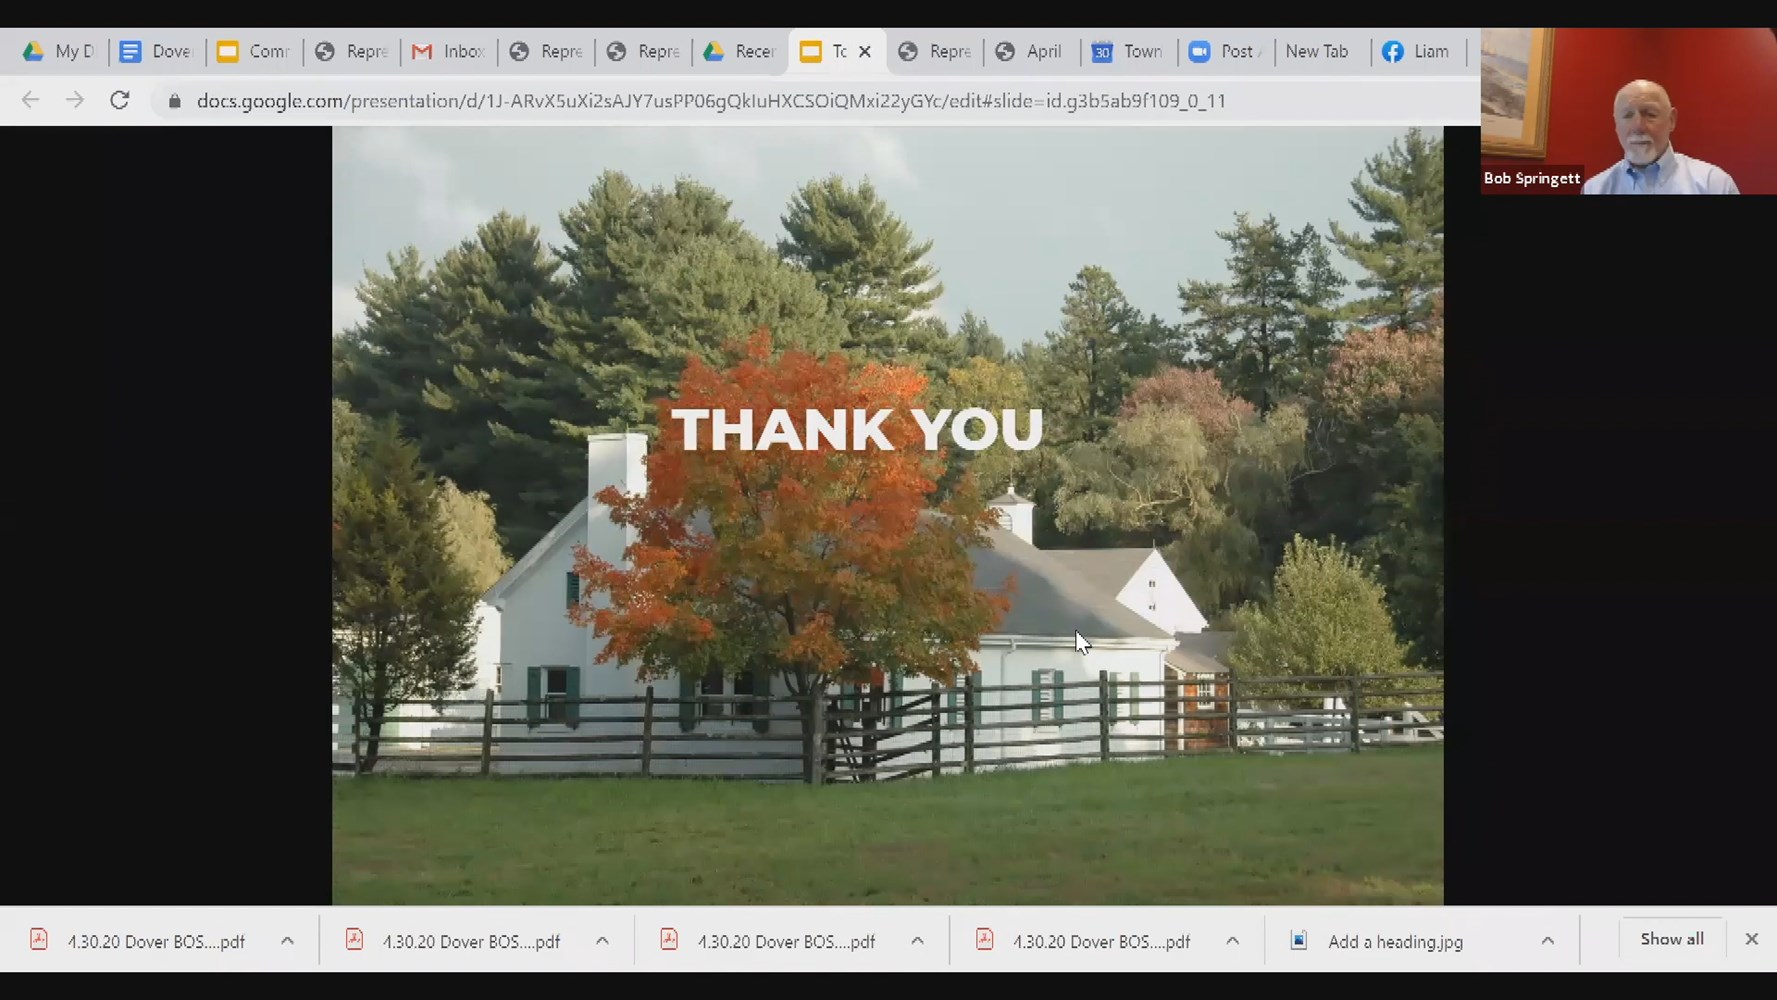Click the browser forward arrow
Screen dimensions: 1777x1000
pos(75,100)
